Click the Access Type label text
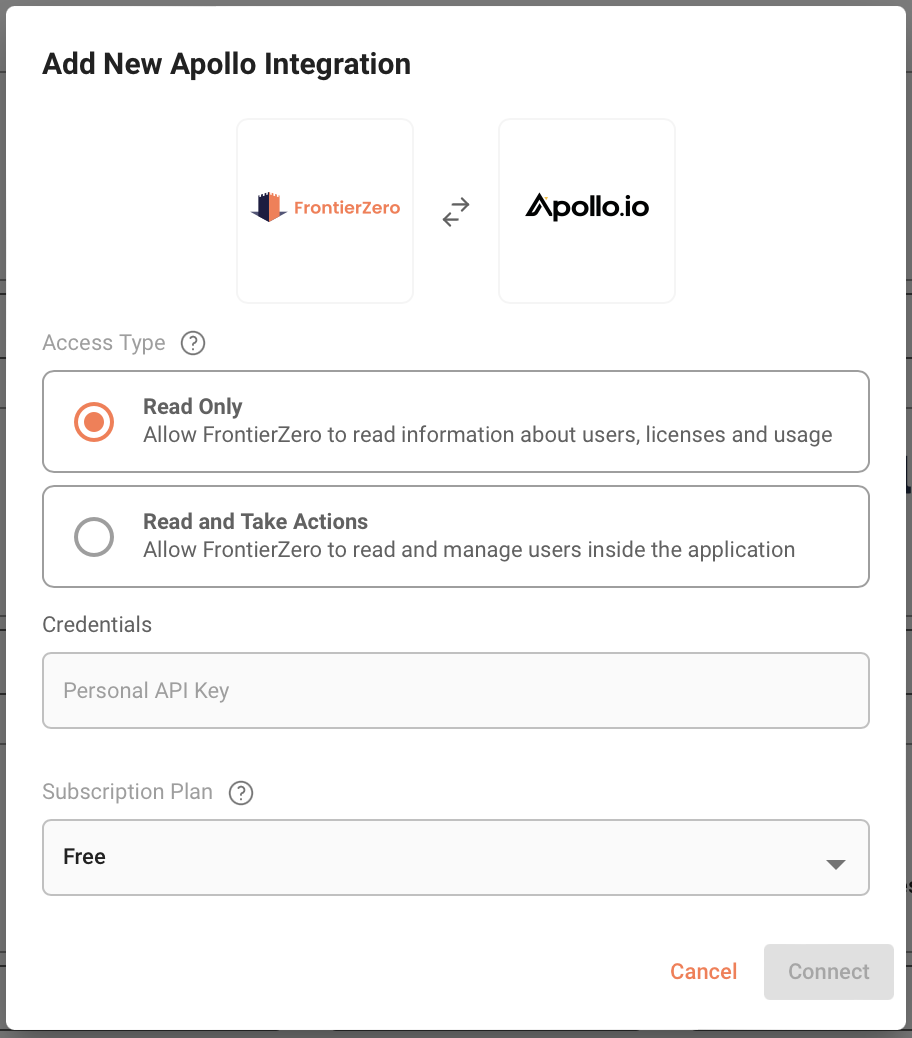This screenshot has width=912, height=1038. point(104,343)
